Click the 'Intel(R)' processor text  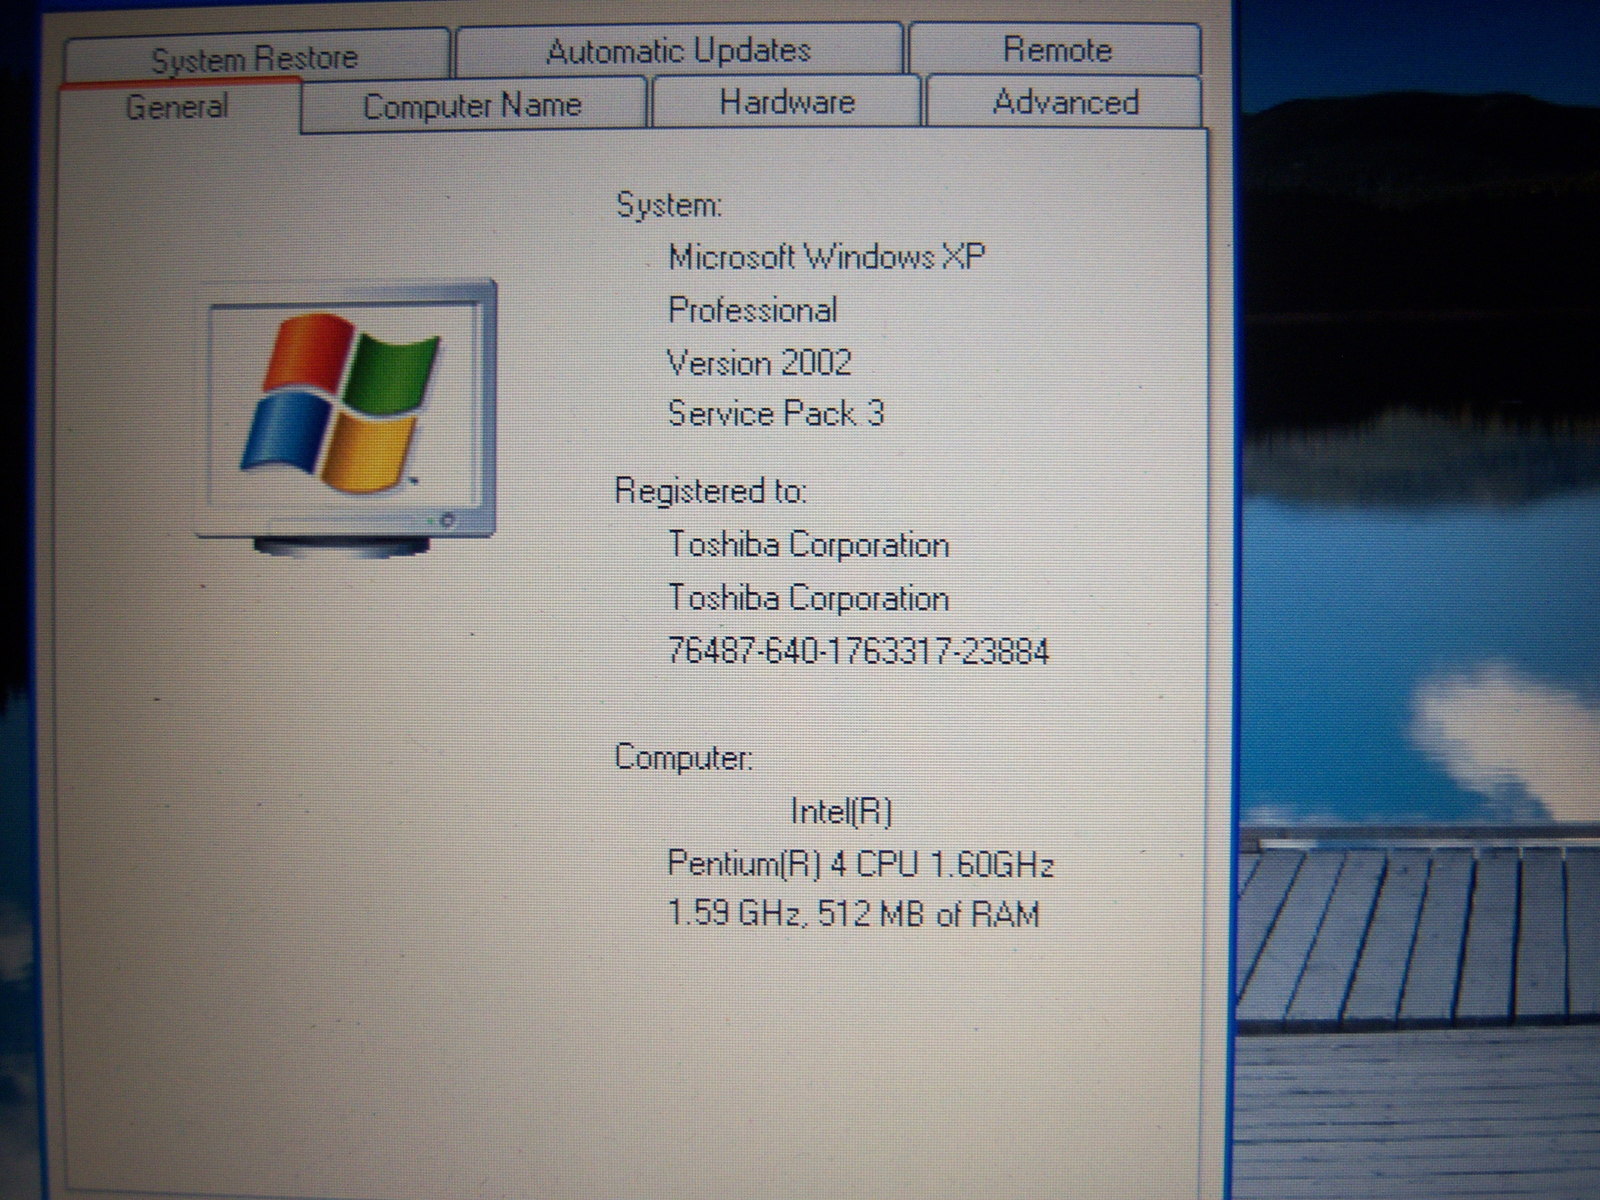(841, 811)
